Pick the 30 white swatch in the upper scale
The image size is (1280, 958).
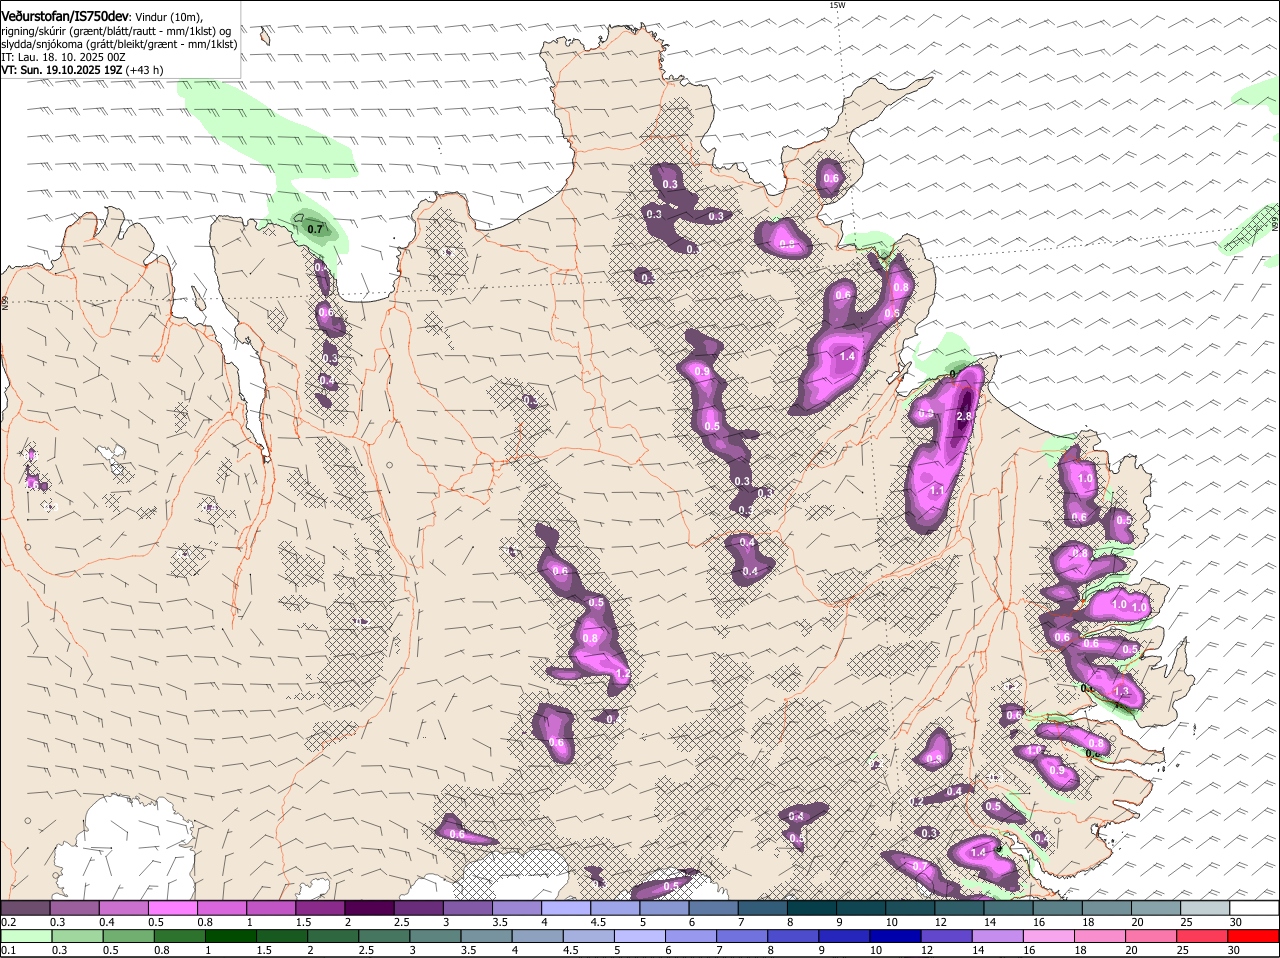[x=1255, y=907]
